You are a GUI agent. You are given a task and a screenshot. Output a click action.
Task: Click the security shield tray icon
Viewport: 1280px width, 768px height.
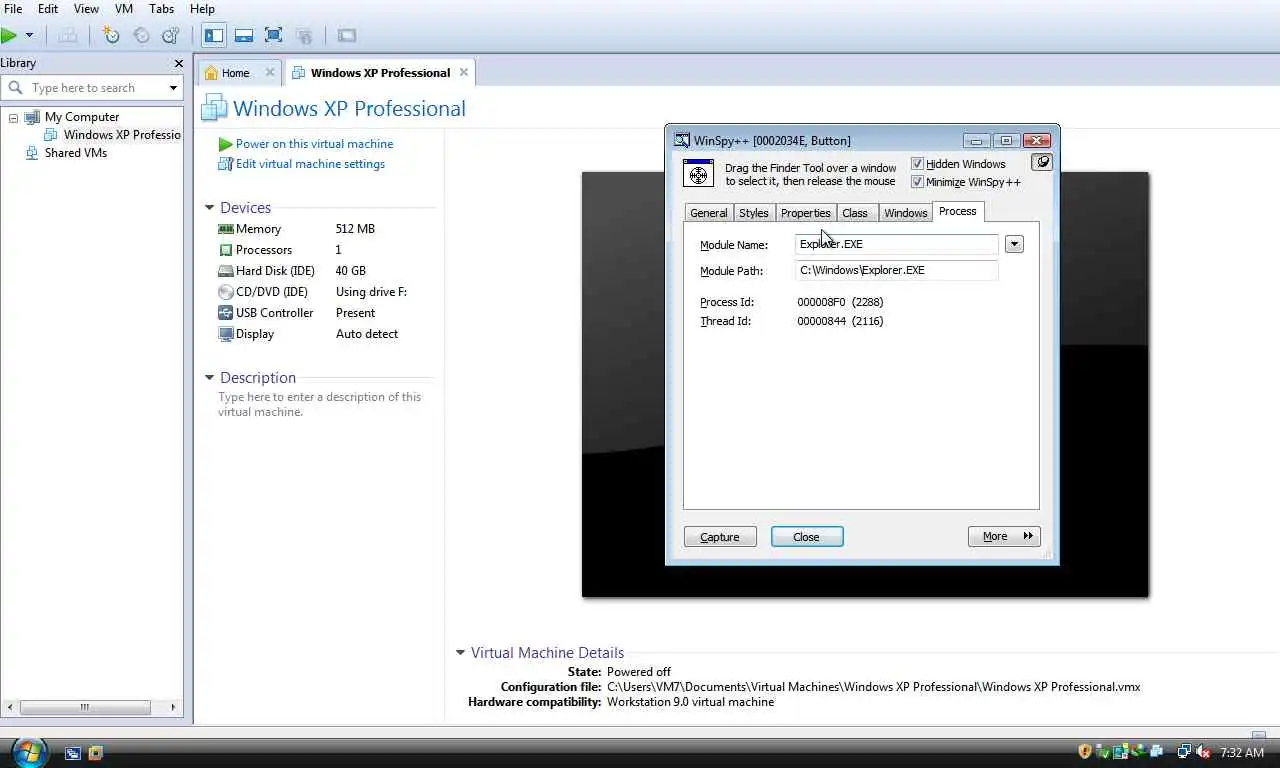[x=1085, y=752]
